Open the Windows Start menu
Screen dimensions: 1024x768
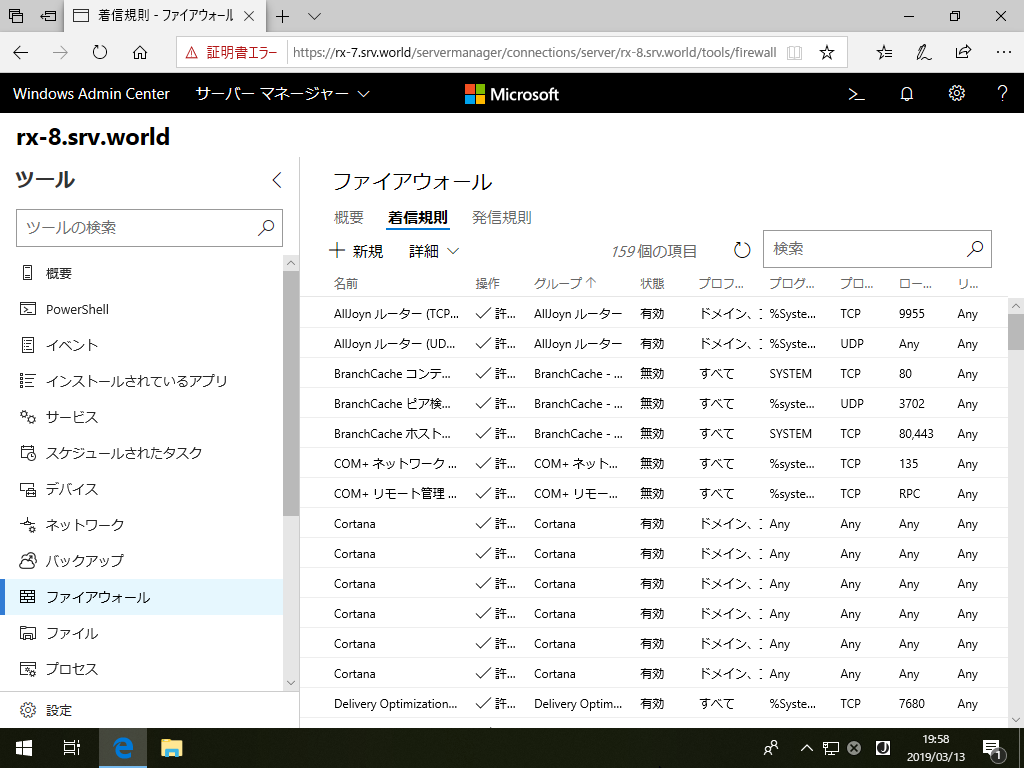tap(24, 748)
